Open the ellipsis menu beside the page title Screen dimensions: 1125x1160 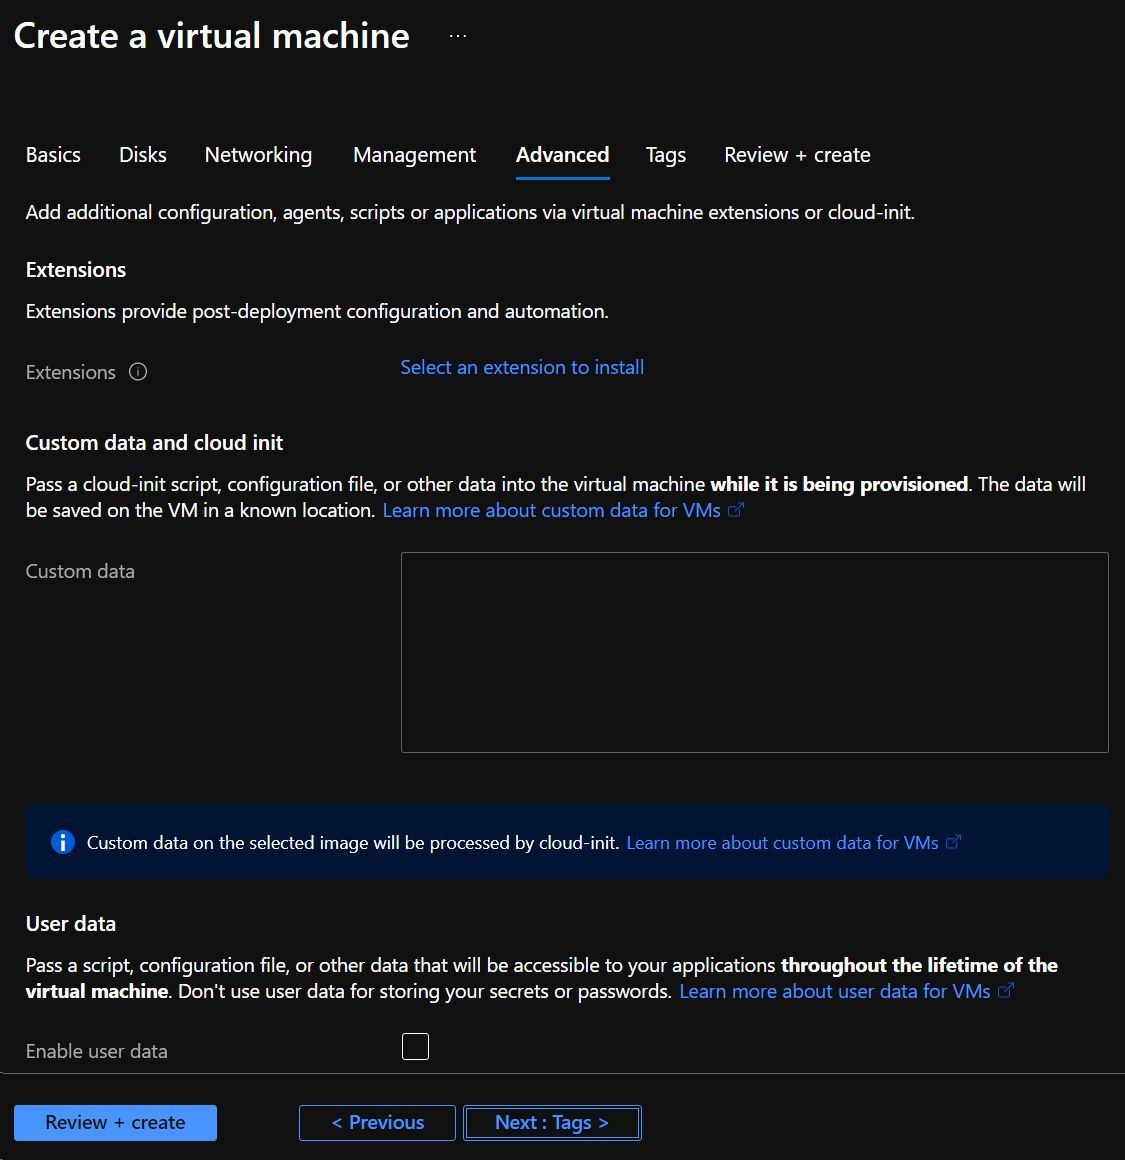457,35
